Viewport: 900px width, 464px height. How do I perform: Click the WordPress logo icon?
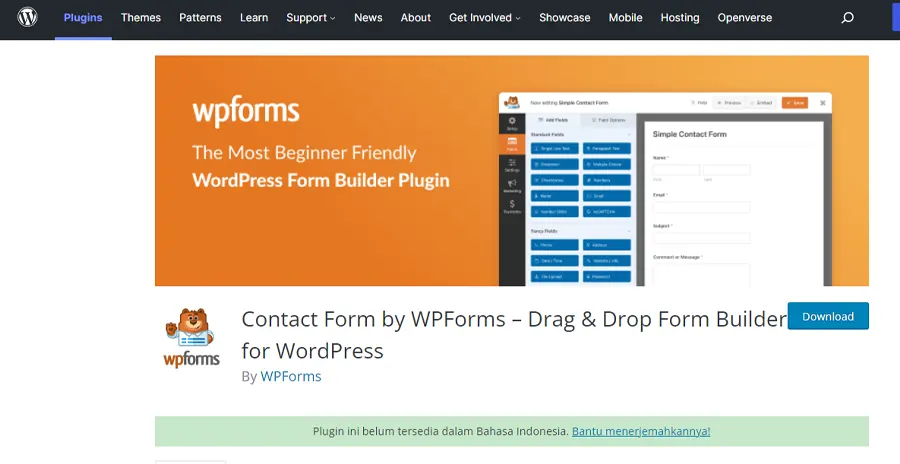click(27, 17)
